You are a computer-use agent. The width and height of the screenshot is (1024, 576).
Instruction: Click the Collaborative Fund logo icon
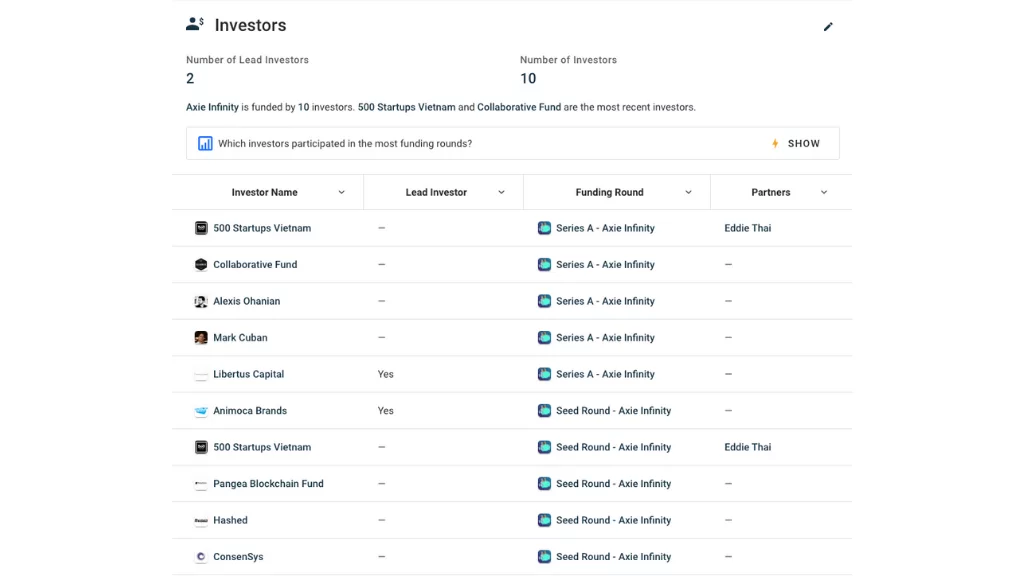coord(201,264)
